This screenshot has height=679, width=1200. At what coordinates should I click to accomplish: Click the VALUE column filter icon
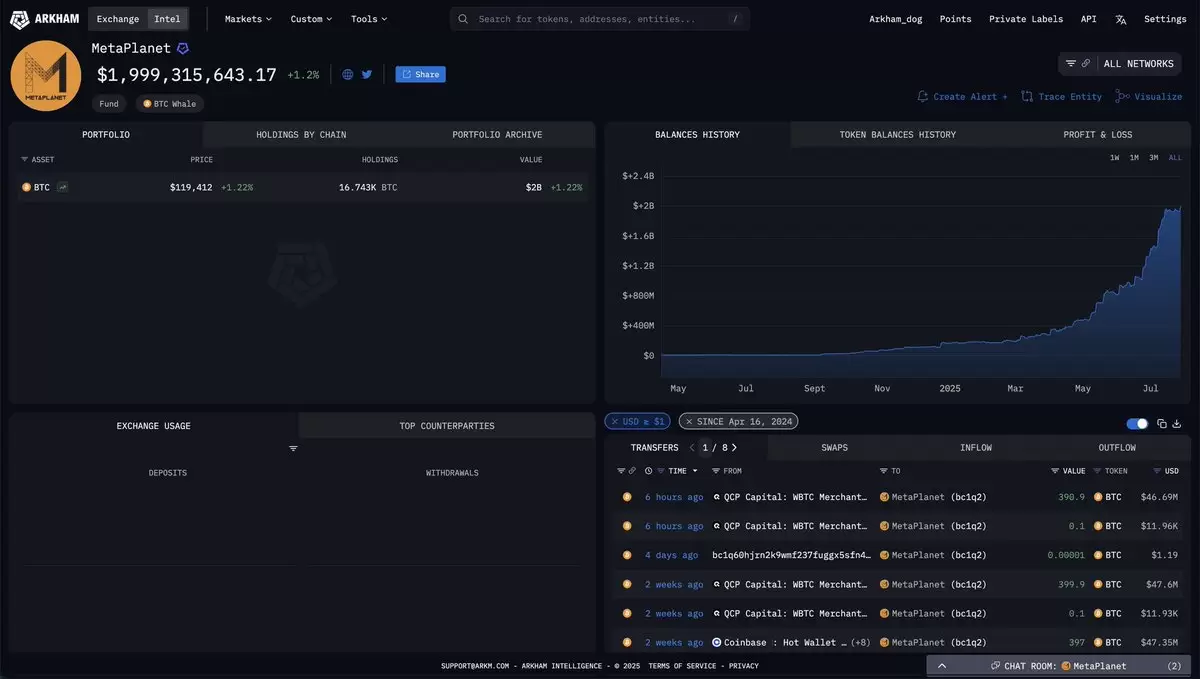[1056, 471]
